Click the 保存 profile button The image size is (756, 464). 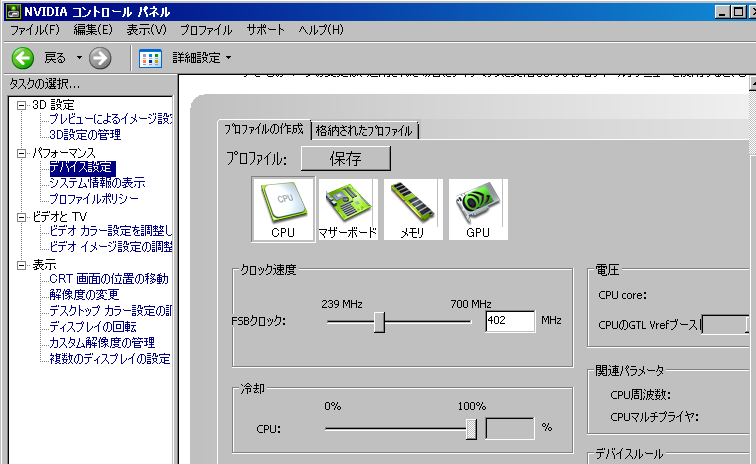[x=346, y=159]
